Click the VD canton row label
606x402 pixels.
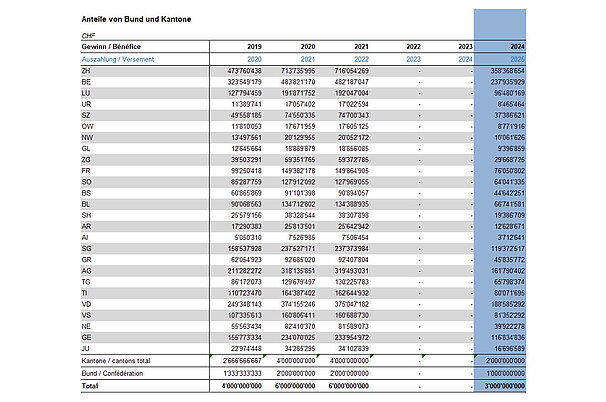point(87,305)
